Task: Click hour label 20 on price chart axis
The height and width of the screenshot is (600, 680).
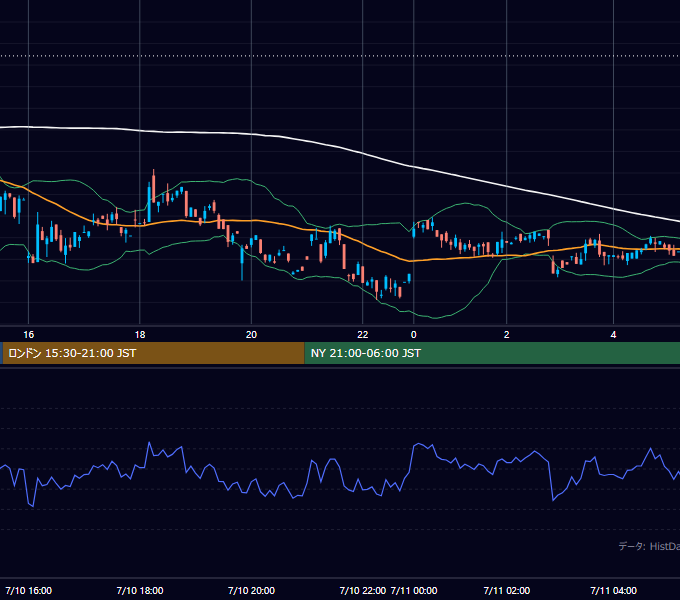Action: (x=251, y=335)
